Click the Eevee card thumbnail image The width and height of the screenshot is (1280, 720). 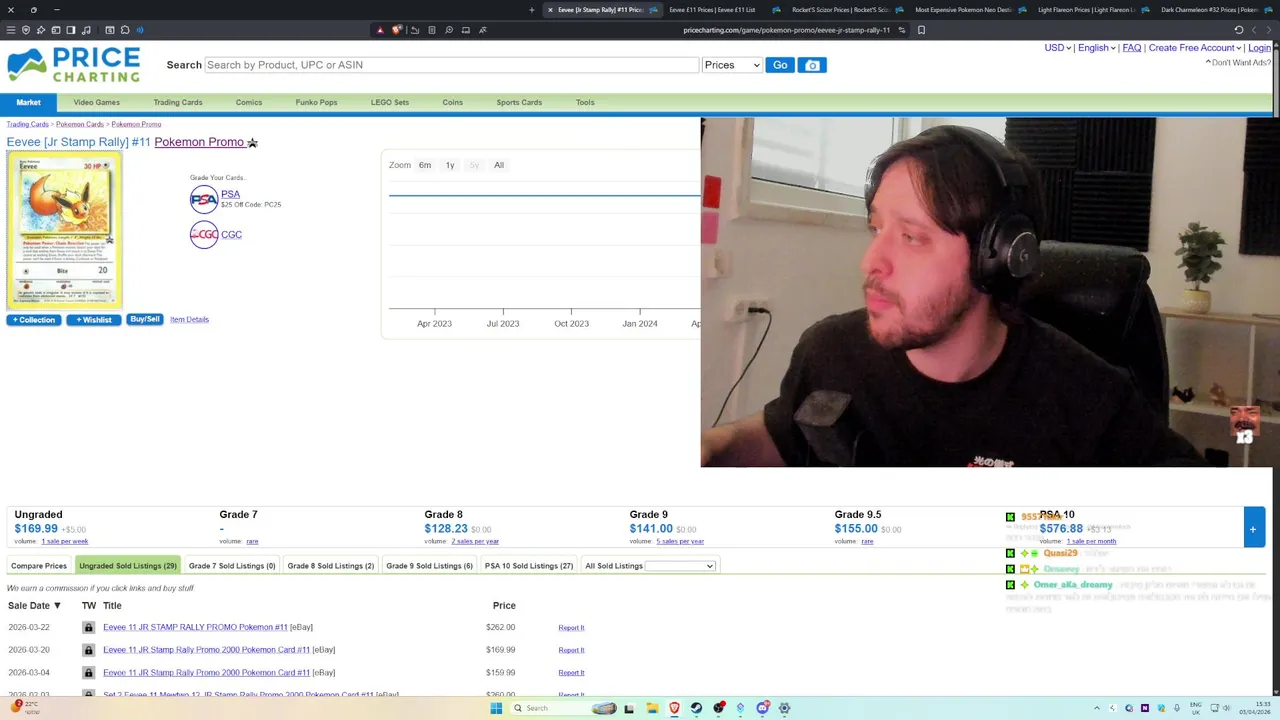point(65,230)
